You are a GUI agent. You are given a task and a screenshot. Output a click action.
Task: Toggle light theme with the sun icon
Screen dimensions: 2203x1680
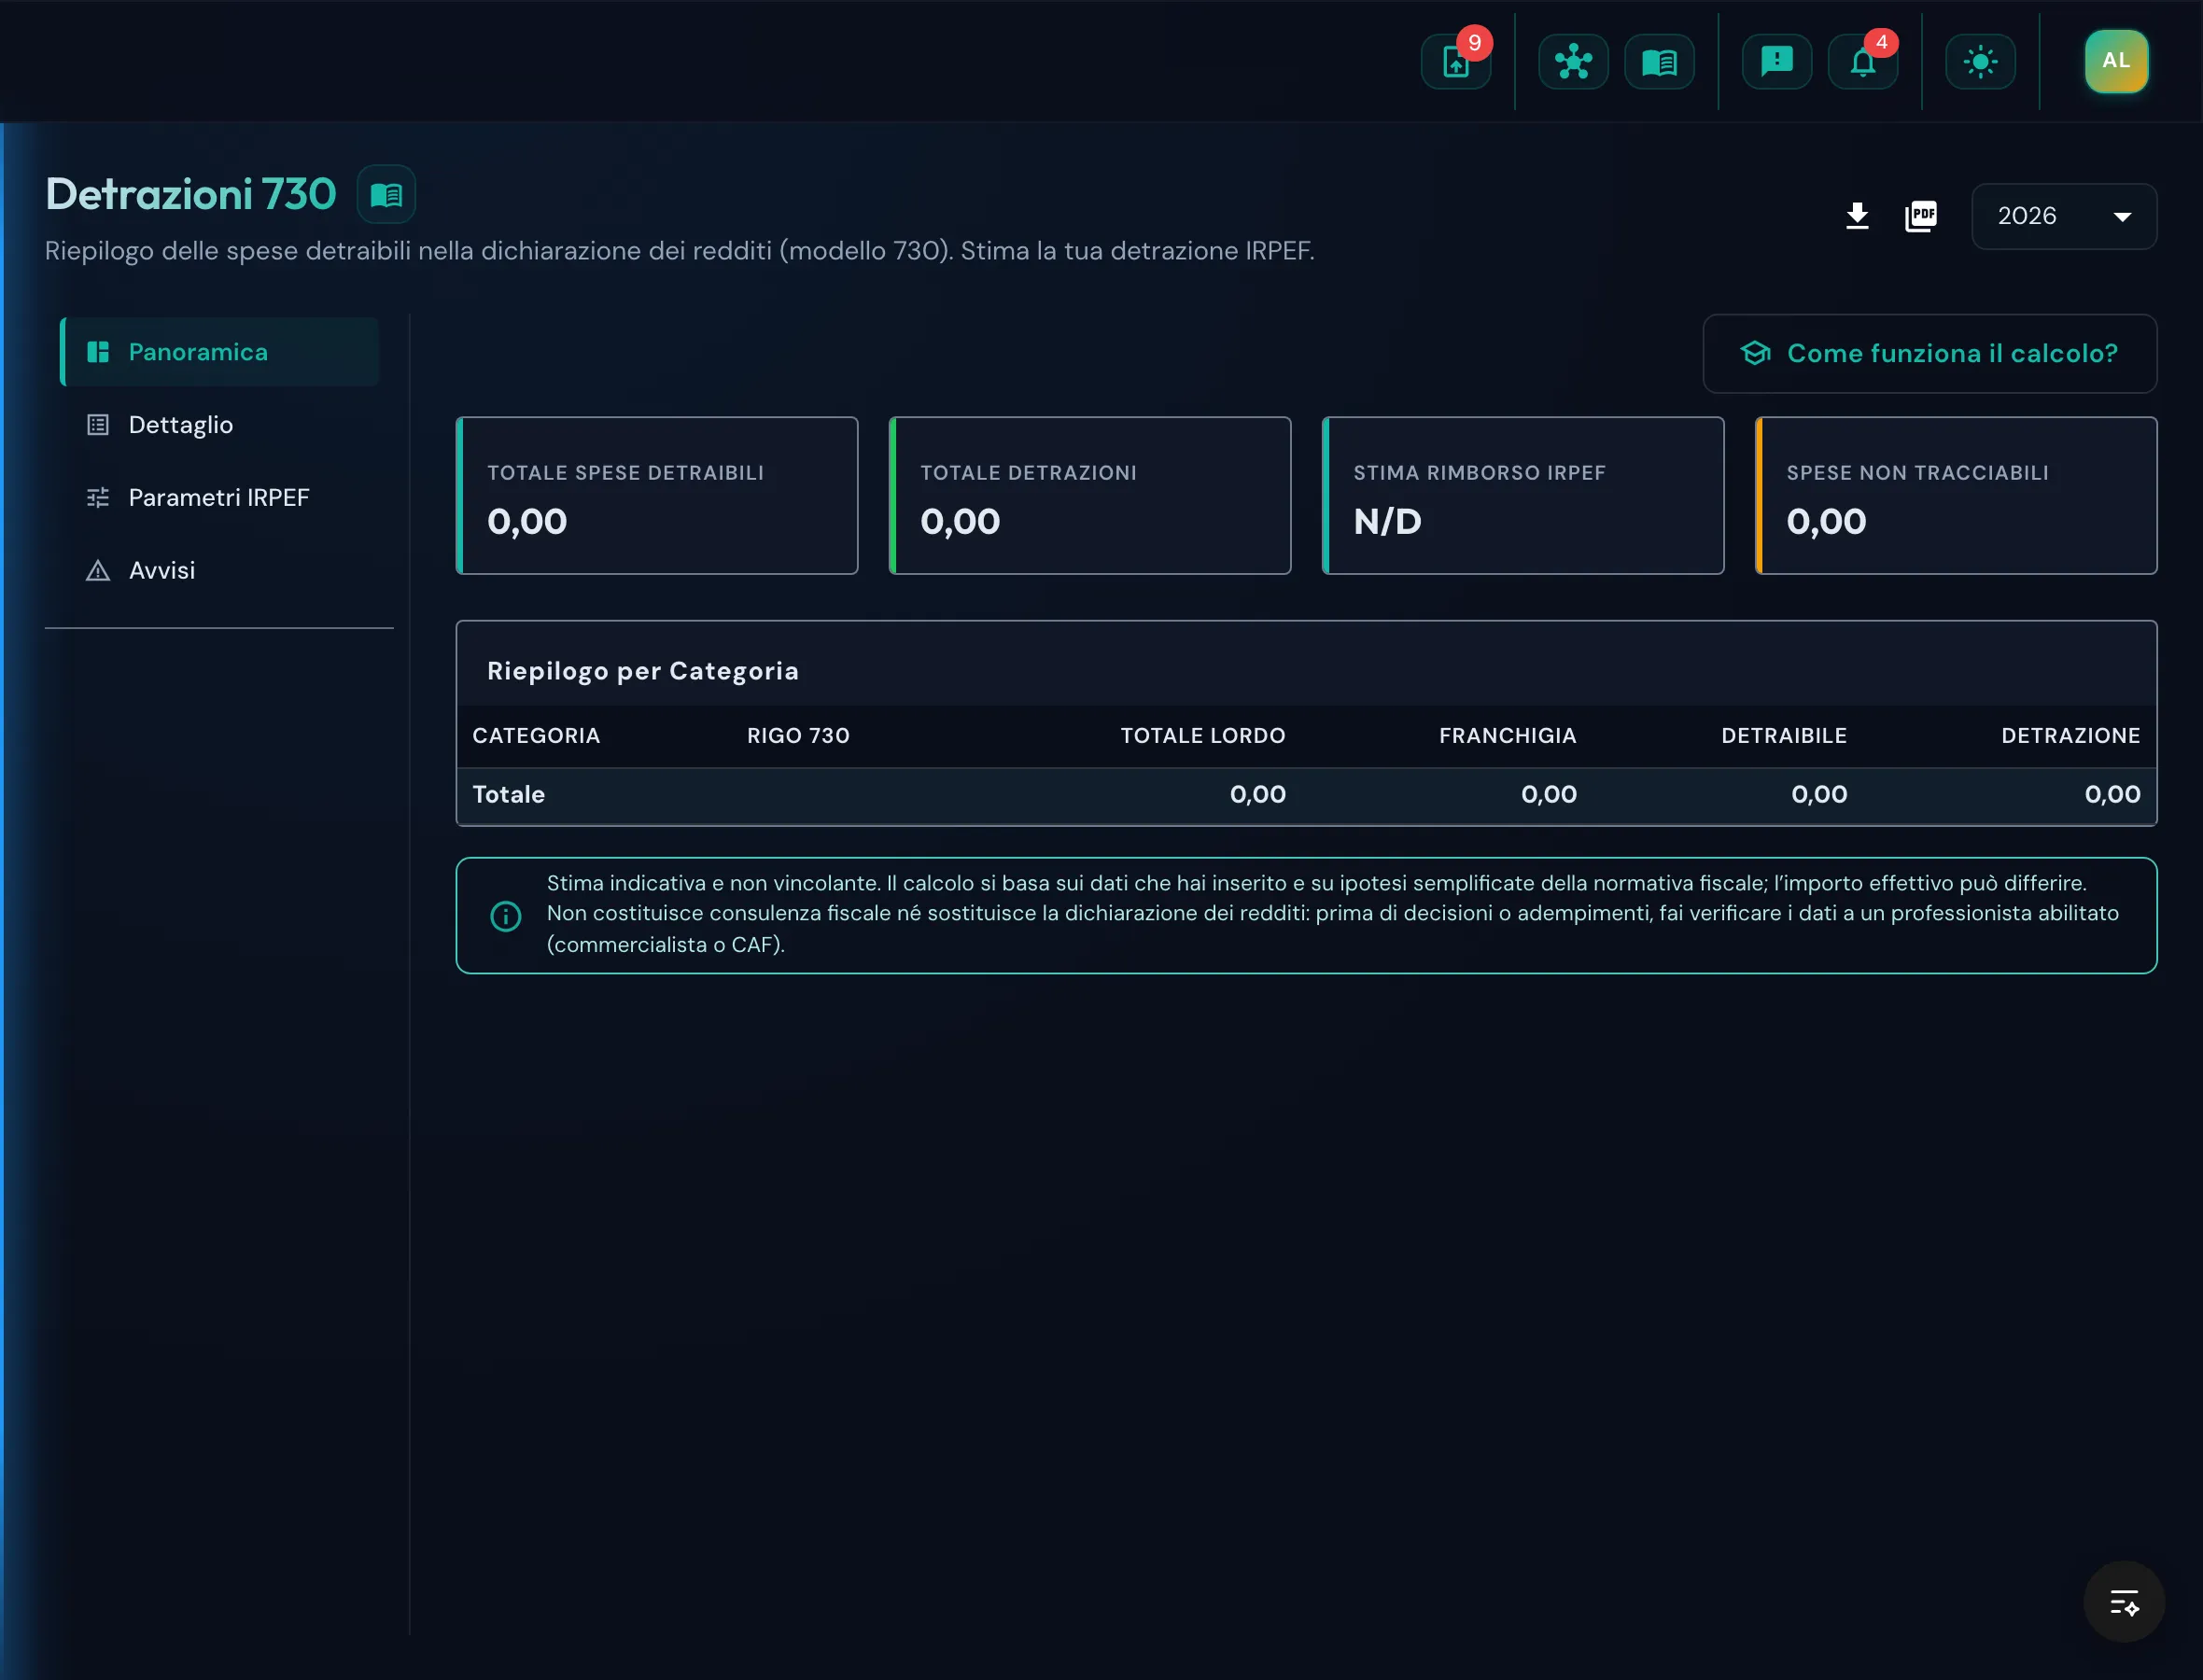click(x=1980, y=62)
